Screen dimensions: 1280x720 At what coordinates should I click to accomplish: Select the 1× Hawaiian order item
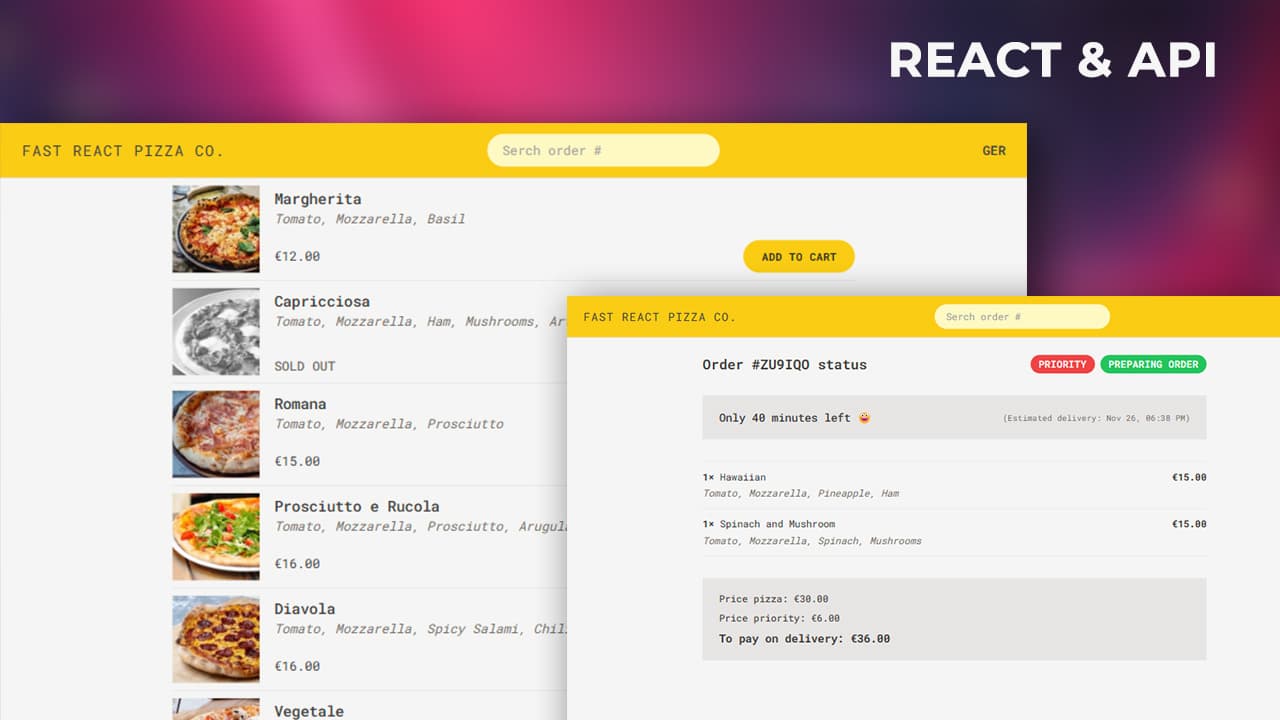coord(734,477)
